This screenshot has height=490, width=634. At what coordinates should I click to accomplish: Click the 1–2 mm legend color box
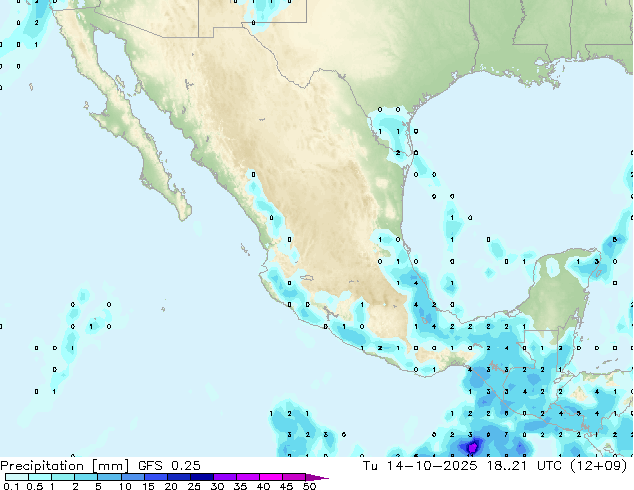coord(63,477)
